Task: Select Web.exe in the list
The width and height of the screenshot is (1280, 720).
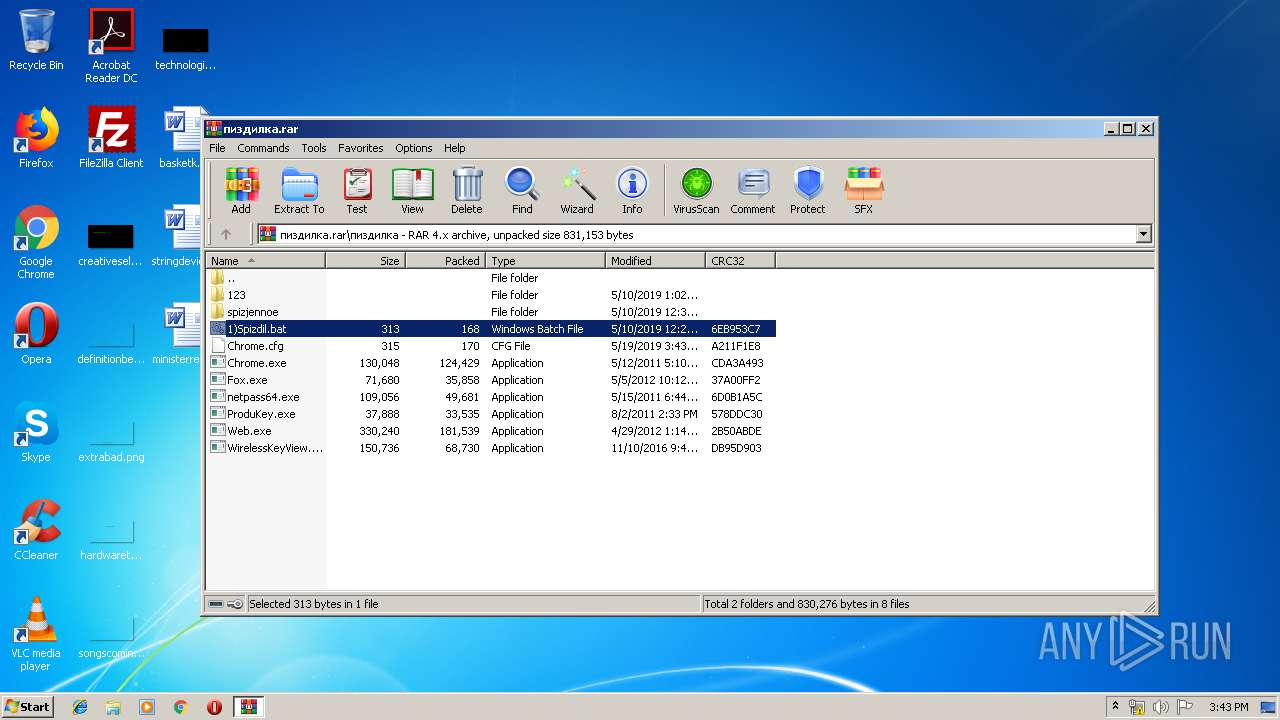Action: tap(491, 431)
